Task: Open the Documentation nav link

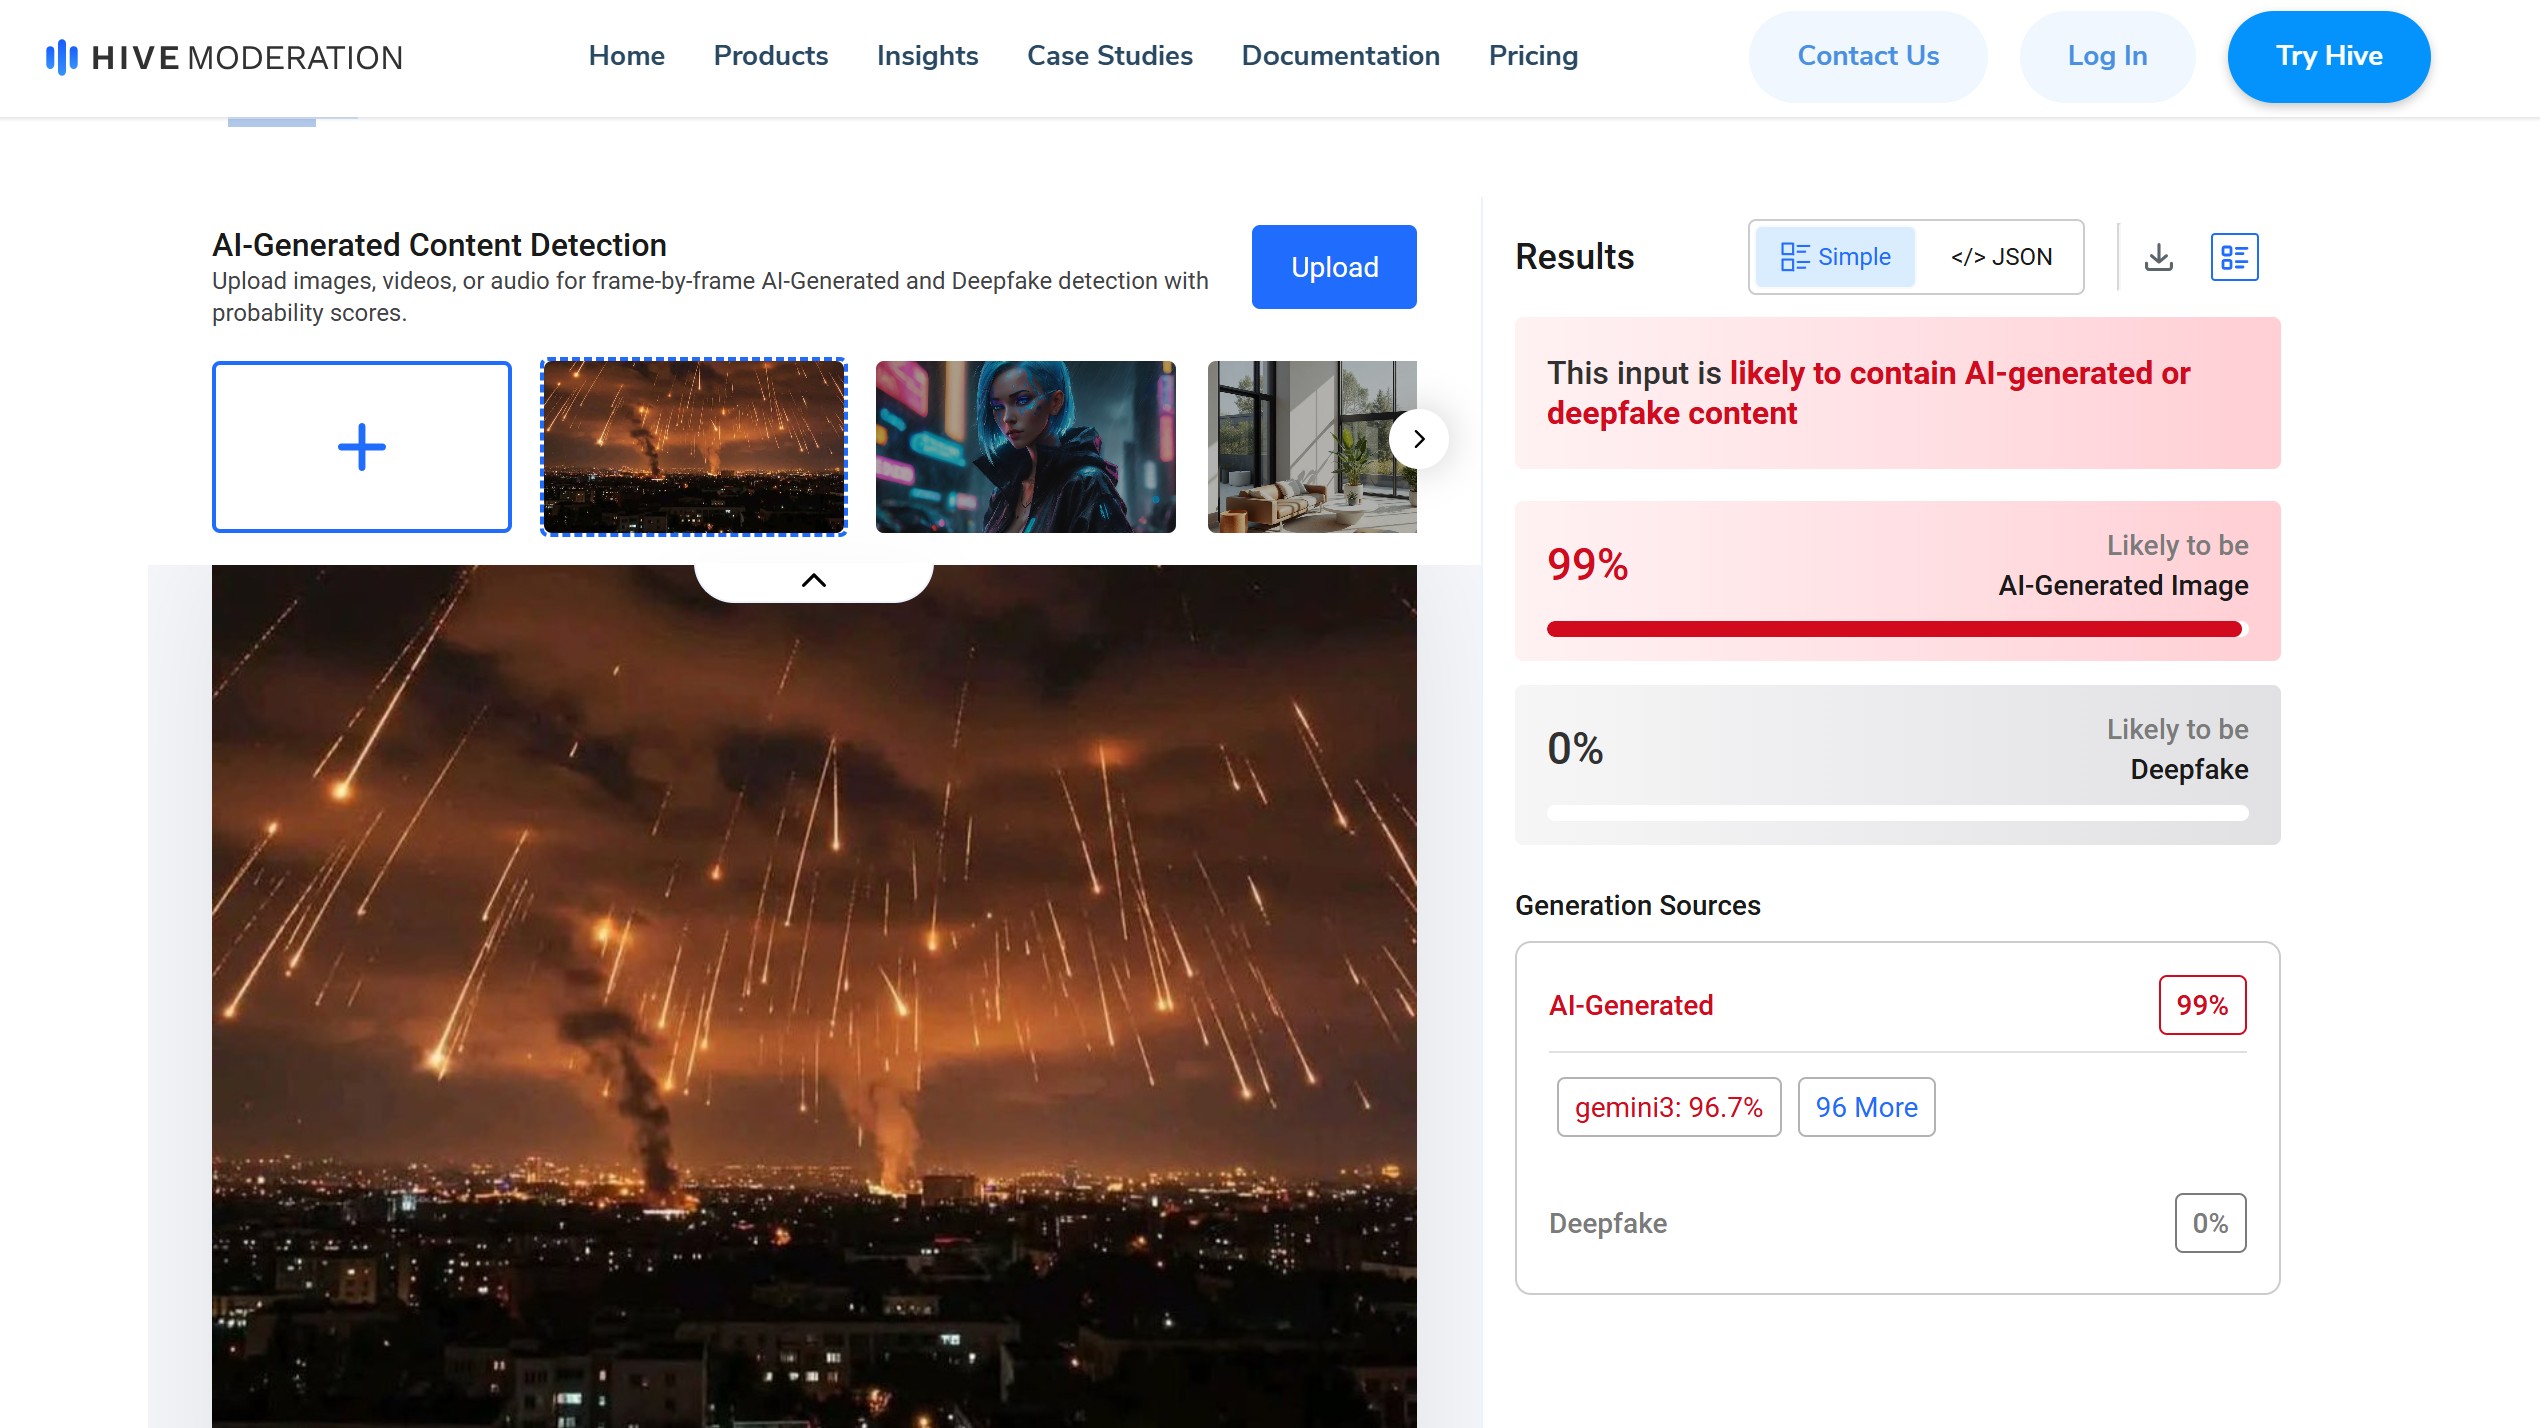Action: point(1340,56)
